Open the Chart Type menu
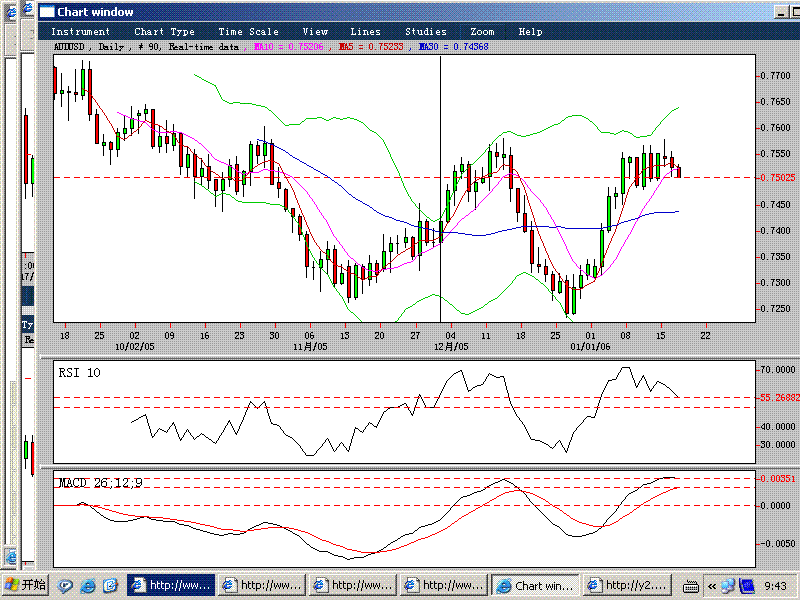 [164, 32]
